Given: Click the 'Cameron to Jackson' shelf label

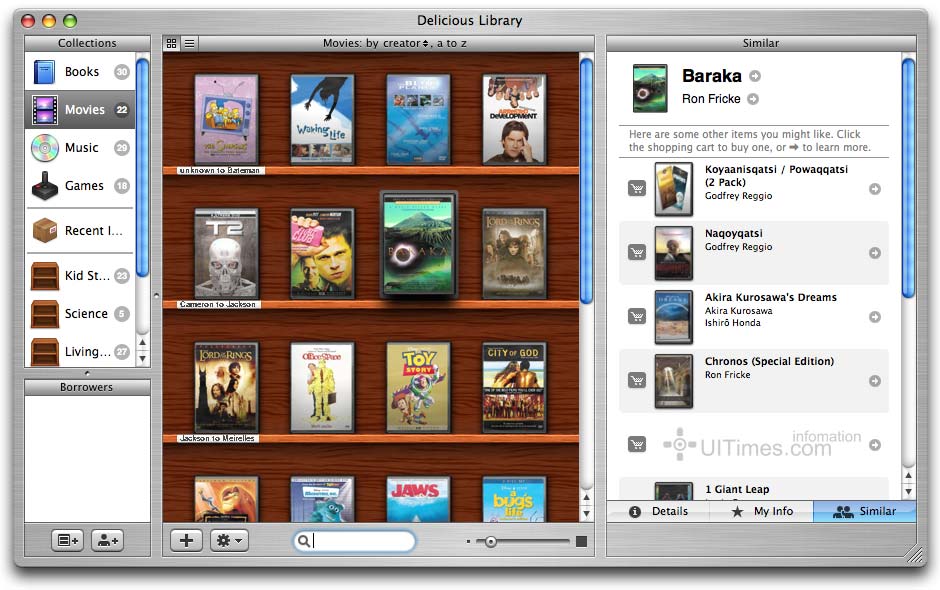Looking at the screenshot, I should [218, 305].
